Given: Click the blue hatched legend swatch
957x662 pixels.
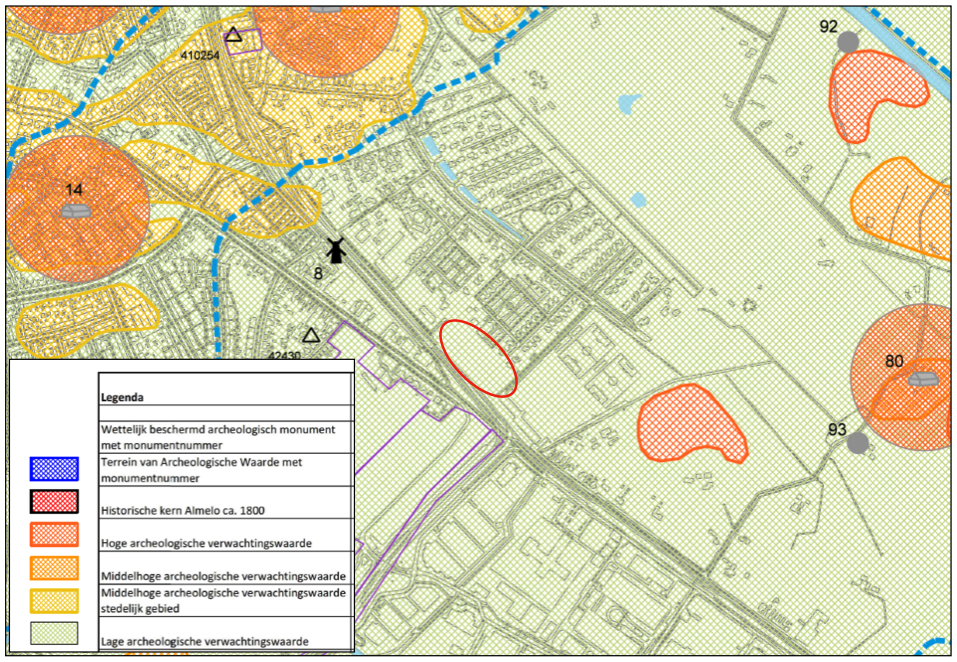Looking at the screenshot, I should point(54,469).
